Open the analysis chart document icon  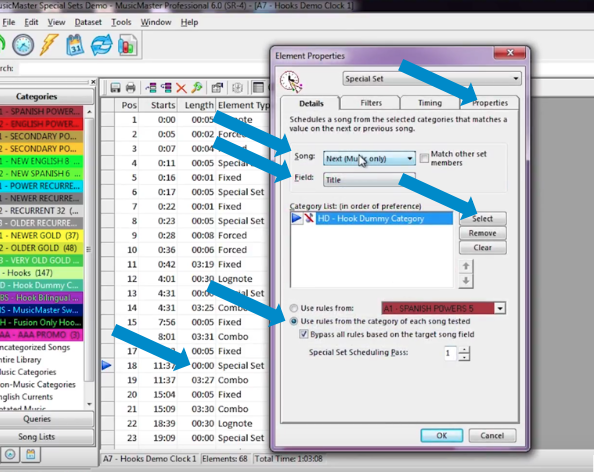click(127, 45)
